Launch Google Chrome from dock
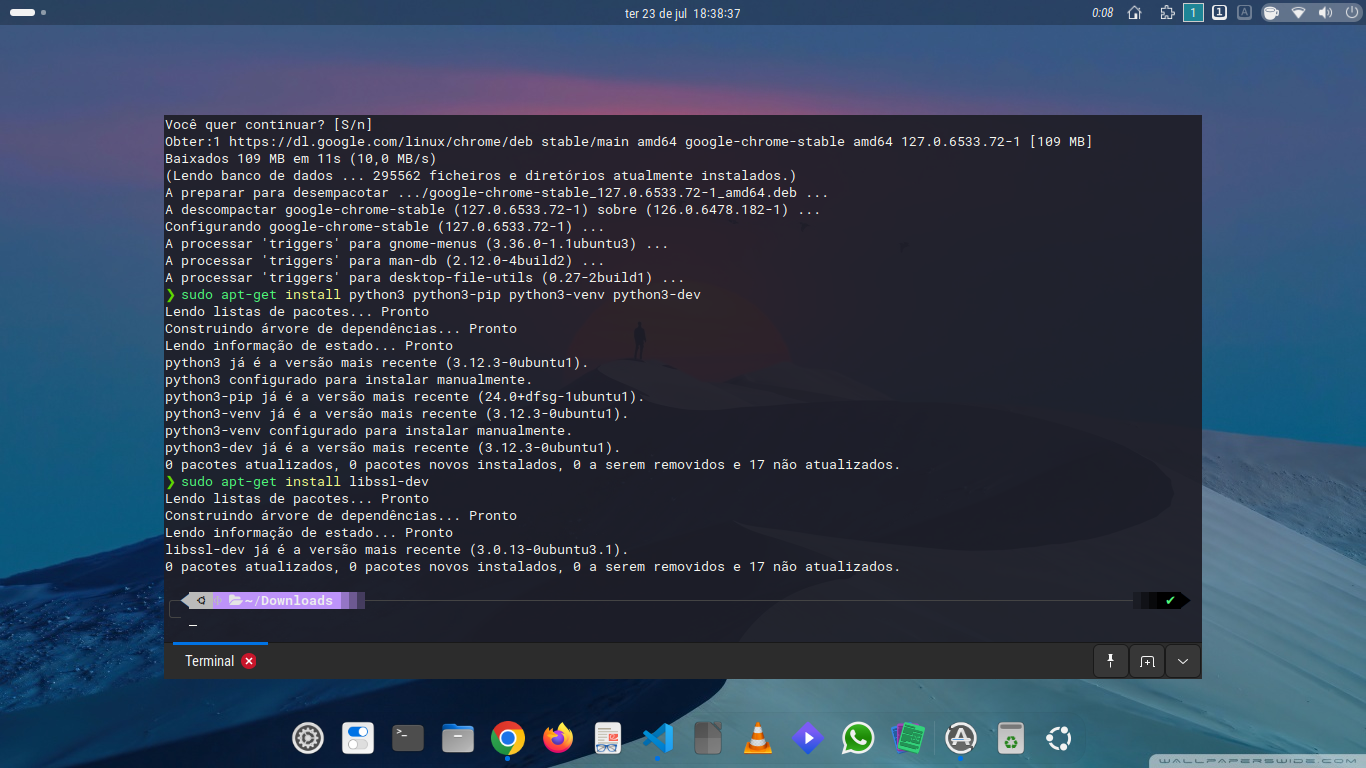The width and height of the screenshot is (1366, 768). click(508, 739)
